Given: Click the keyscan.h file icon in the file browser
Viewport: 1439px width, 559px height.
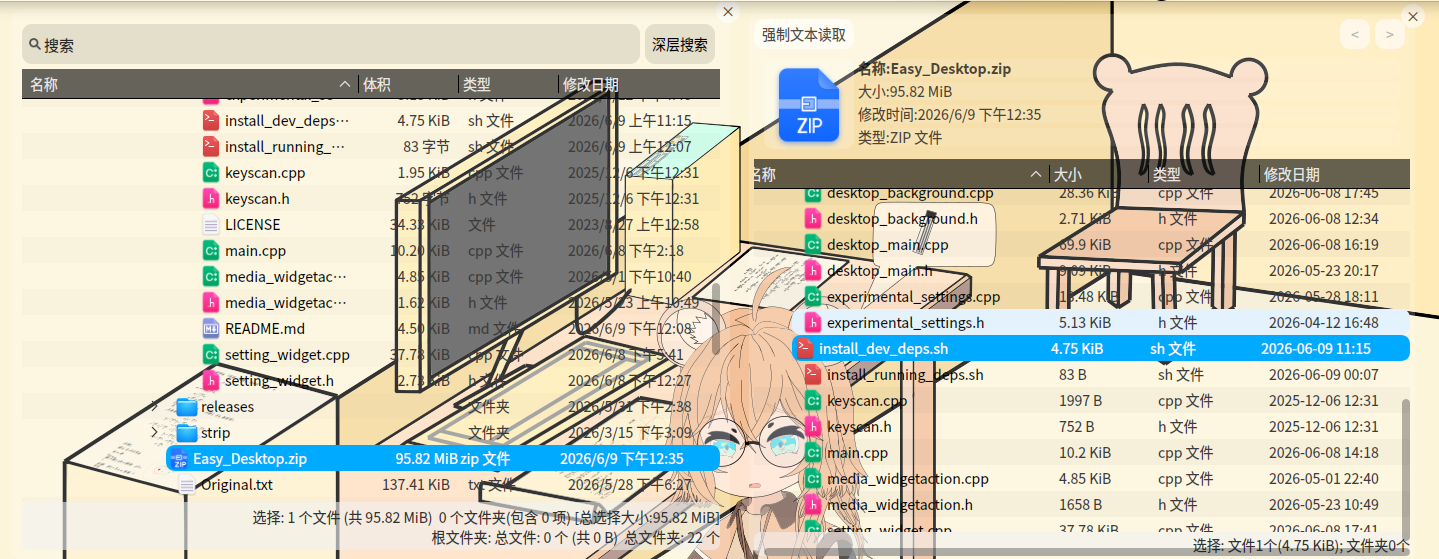Looking at the screenshot, I should coord(210,199).
